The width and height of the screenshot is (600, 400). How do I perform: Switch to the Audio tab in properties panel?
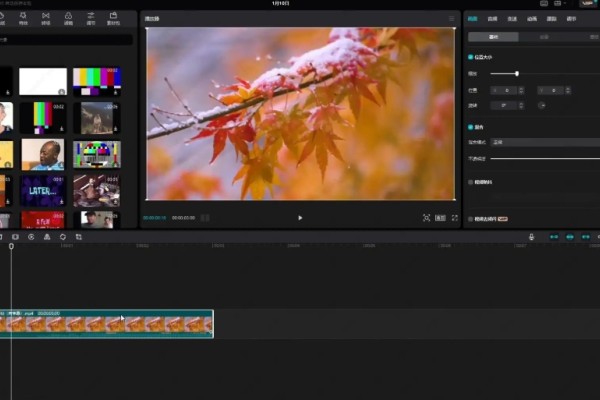tap(492, 18)
